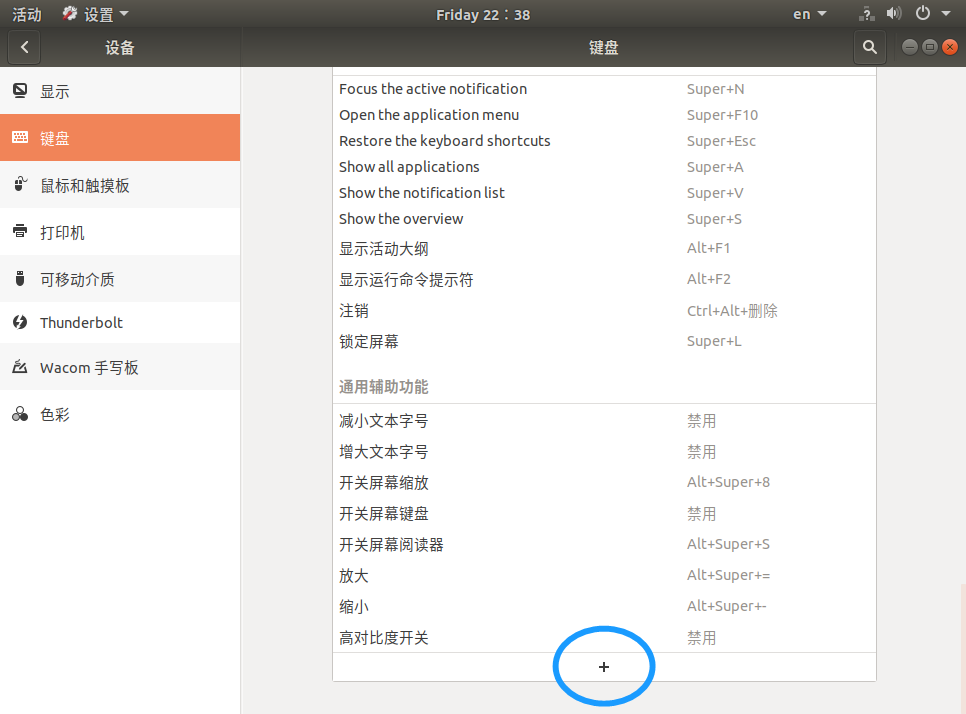The height and width of the screenshot is (714, 966).
Task: Click the Wacom tablet icon
Action: (20, 367)
